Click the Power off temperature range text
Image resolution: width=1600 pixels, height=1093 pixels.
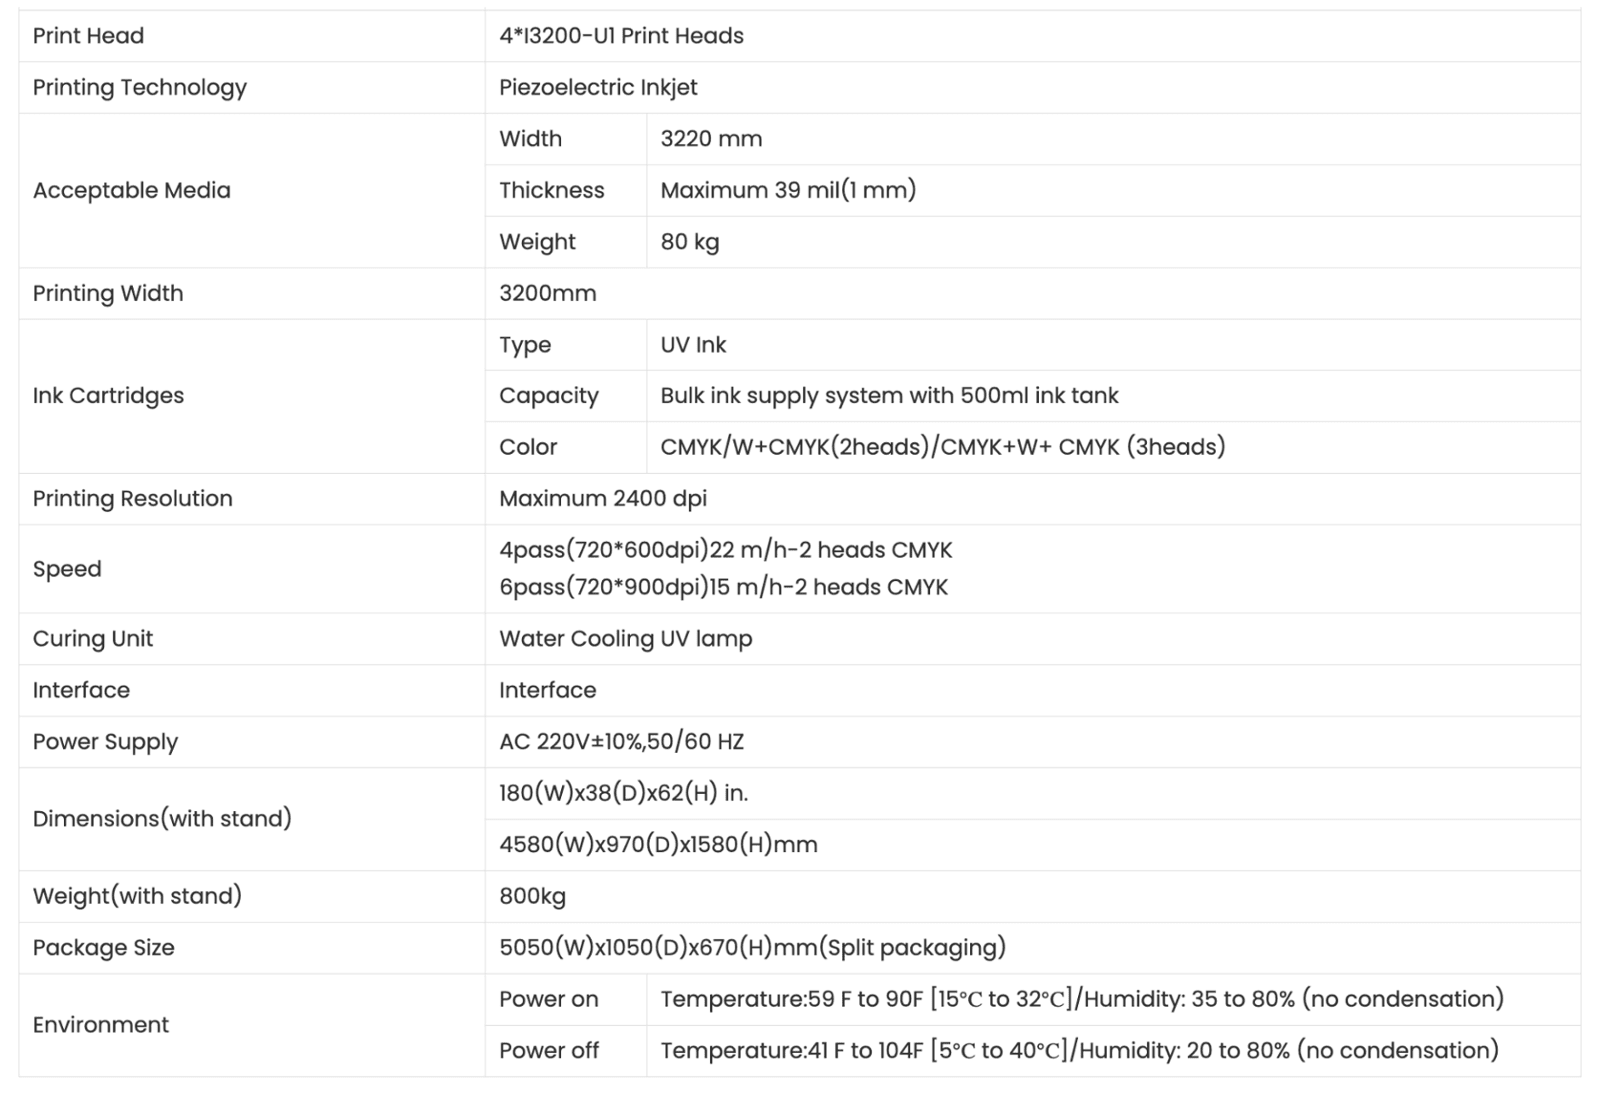(x=1079, y=1050)
